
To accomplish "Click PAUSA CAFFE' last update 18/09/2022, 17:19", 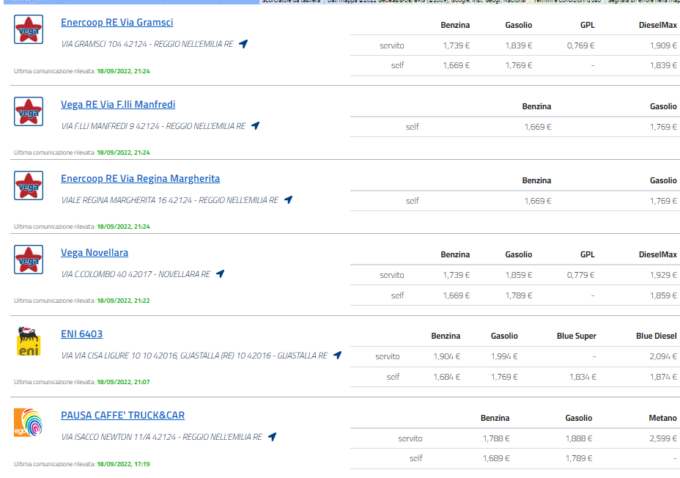I will (x=124, y=464).
